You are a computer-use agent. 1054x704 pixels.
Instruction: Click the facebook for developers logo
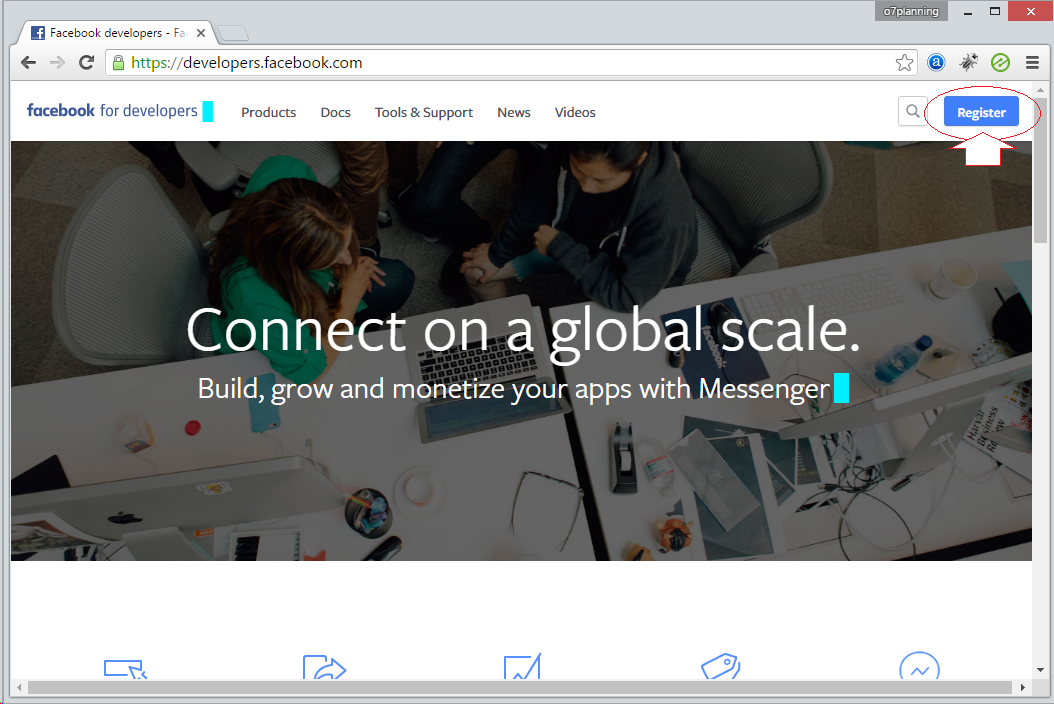112,111
